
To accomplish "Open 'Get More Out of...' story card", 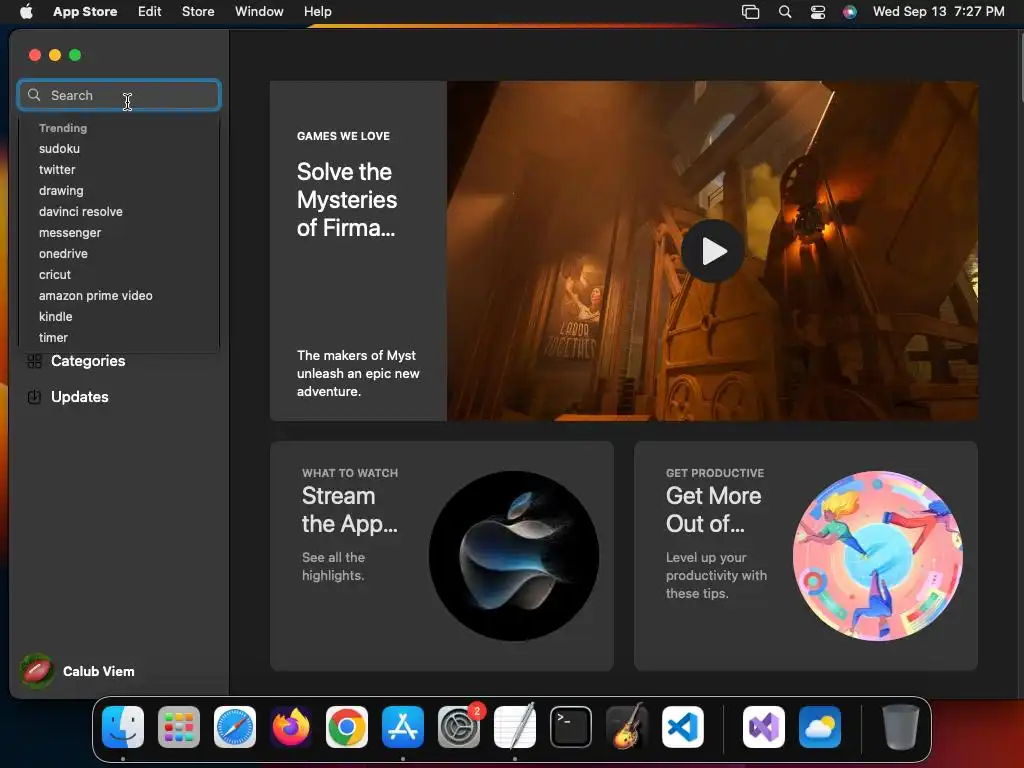I will [x=806, y=556].
